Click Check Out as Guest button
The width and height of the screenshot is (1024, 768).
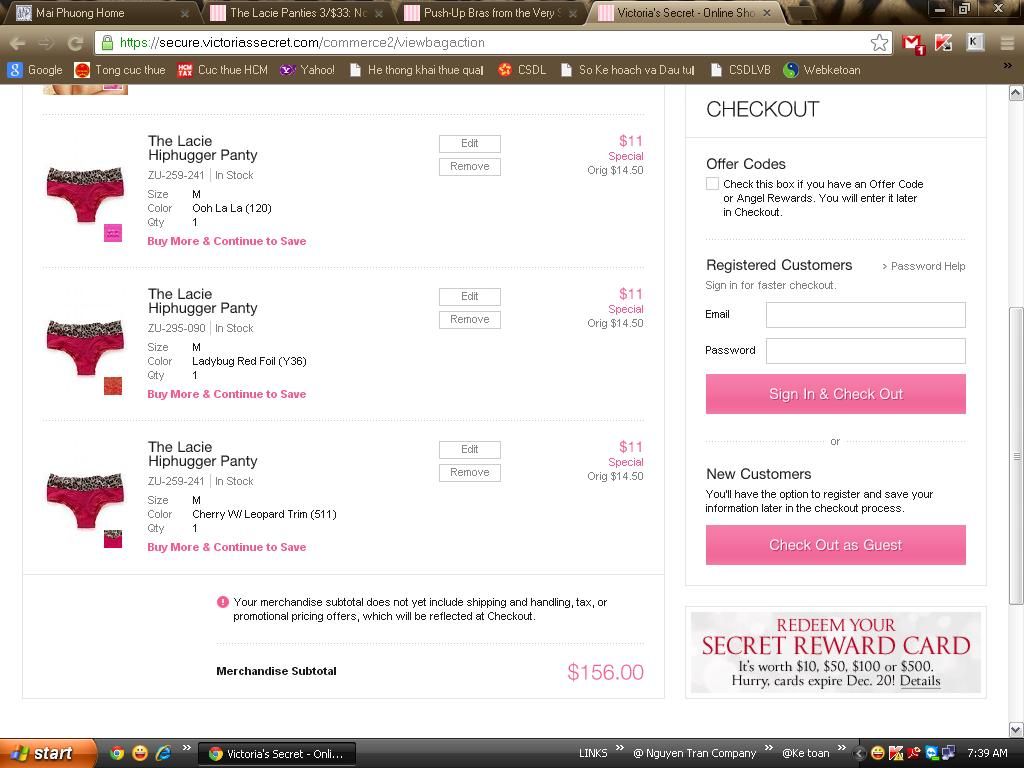[x=835, y=545]
